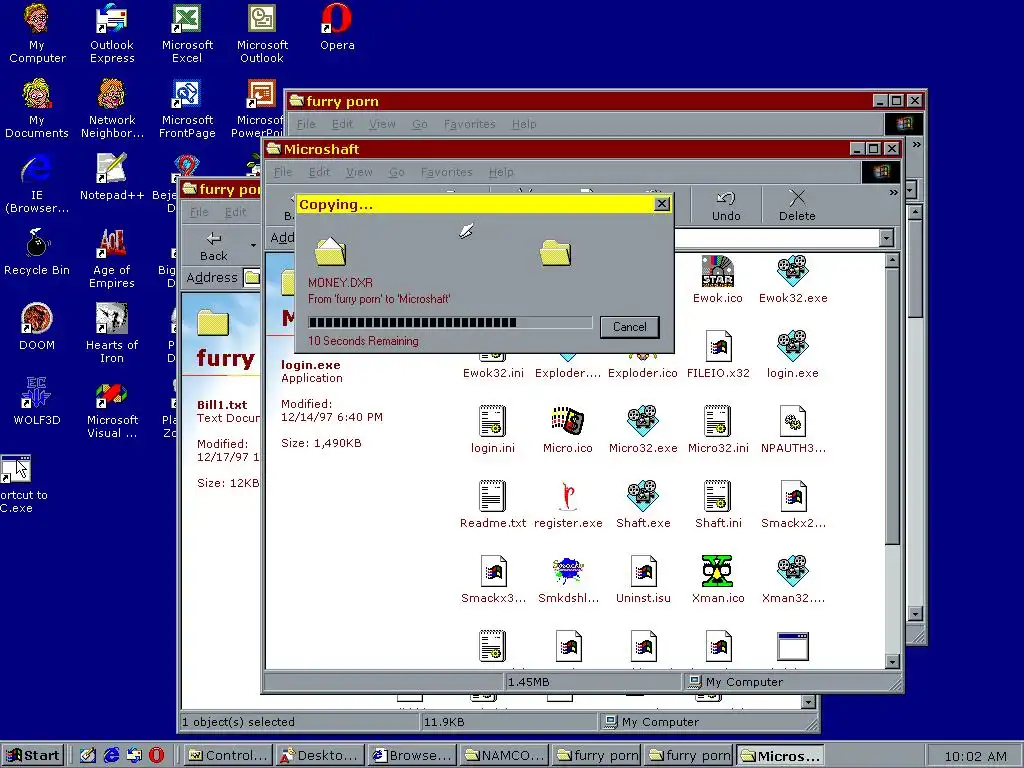Viewport: 1024px width, 768px height.
Task: Launch Outlook Express from desktop
Action: [112, 33]
